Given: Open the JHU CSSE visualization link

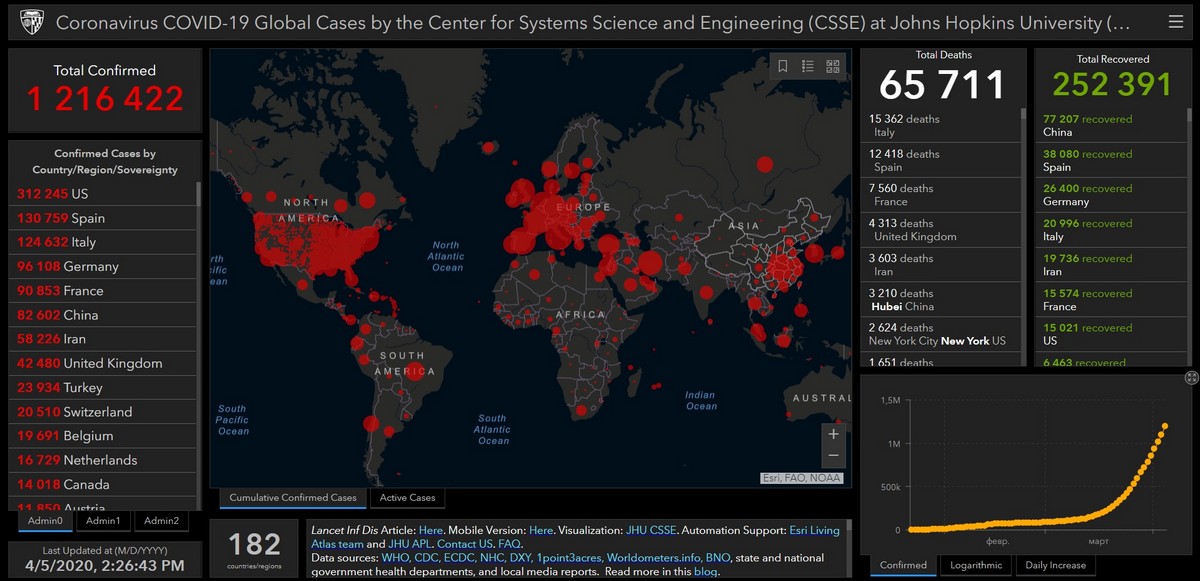Looking at the screenshot, I should pos(651,530).
